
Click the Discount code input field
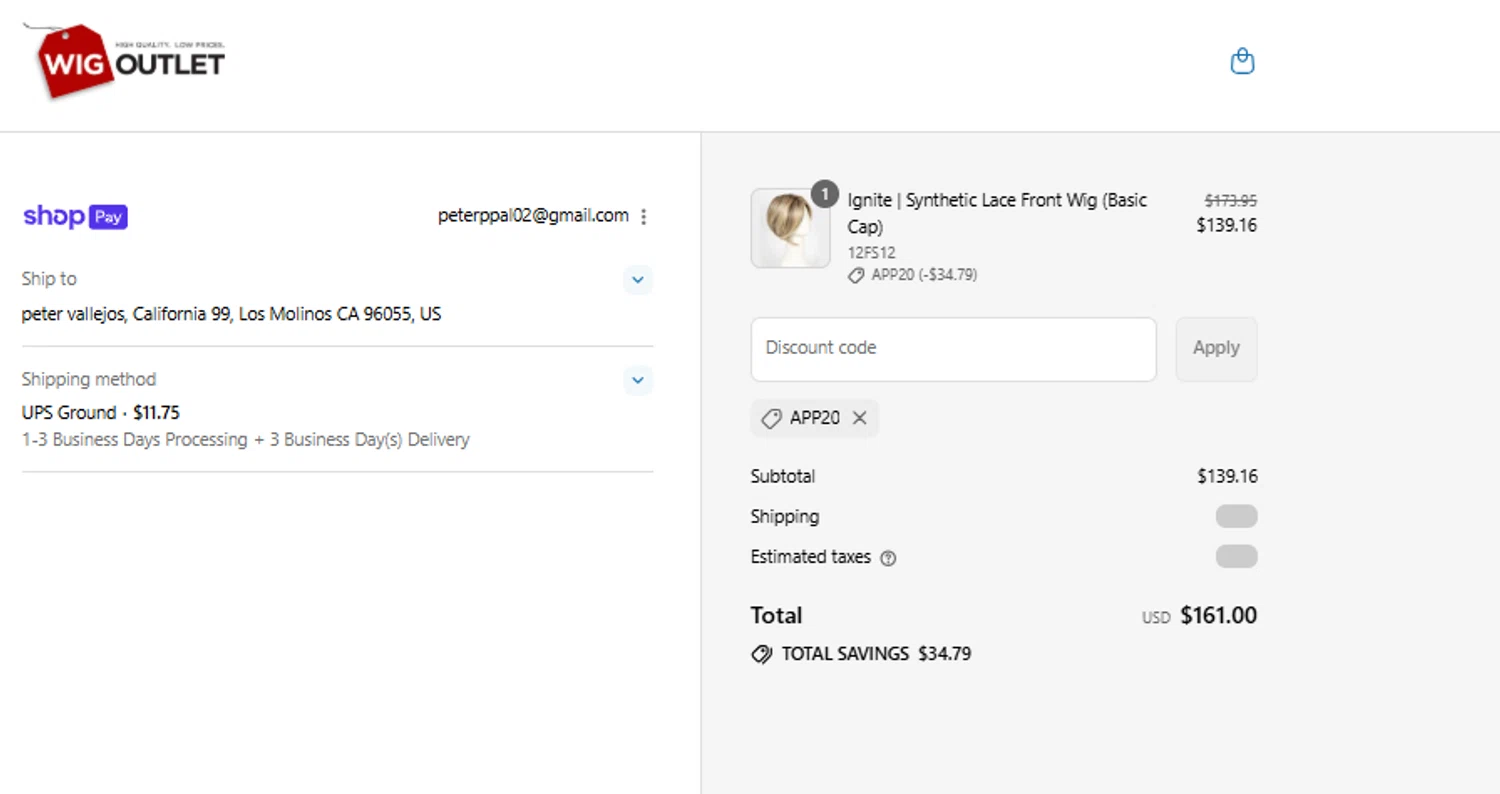[953, 349]
